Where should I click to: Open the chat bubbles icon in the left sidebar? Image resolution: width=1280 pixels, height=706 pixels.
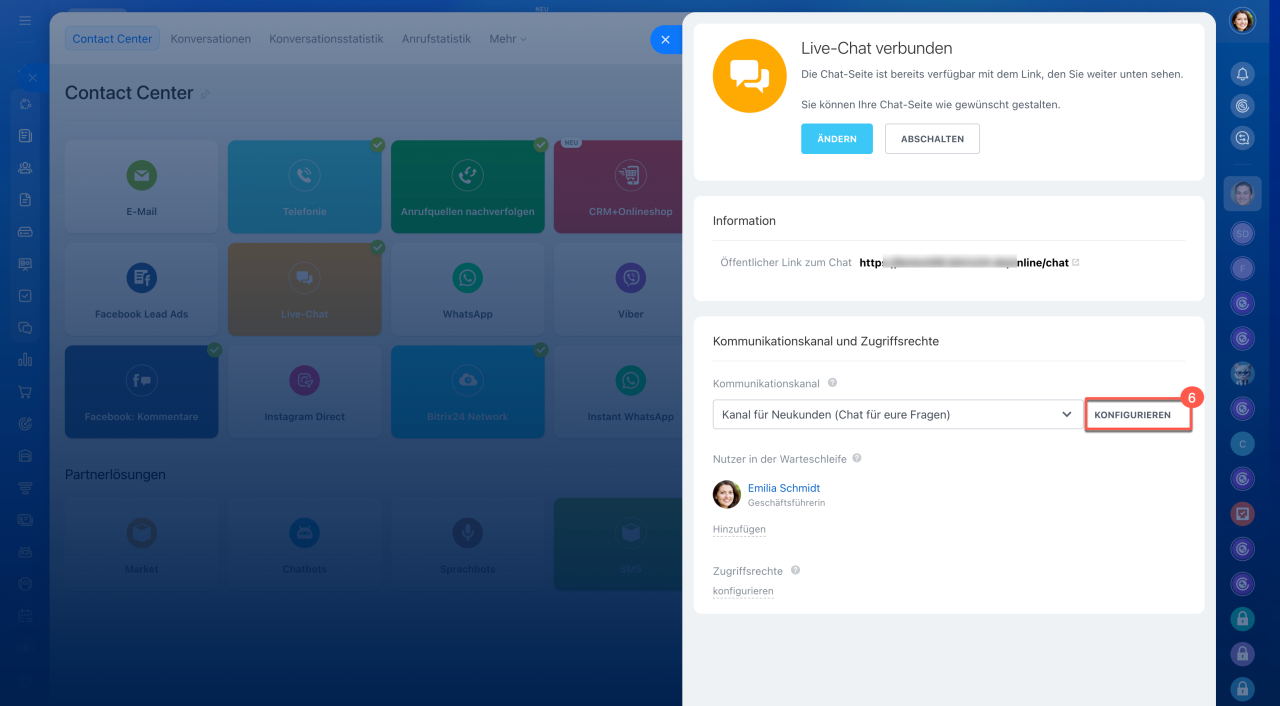[x=26, y=328]
